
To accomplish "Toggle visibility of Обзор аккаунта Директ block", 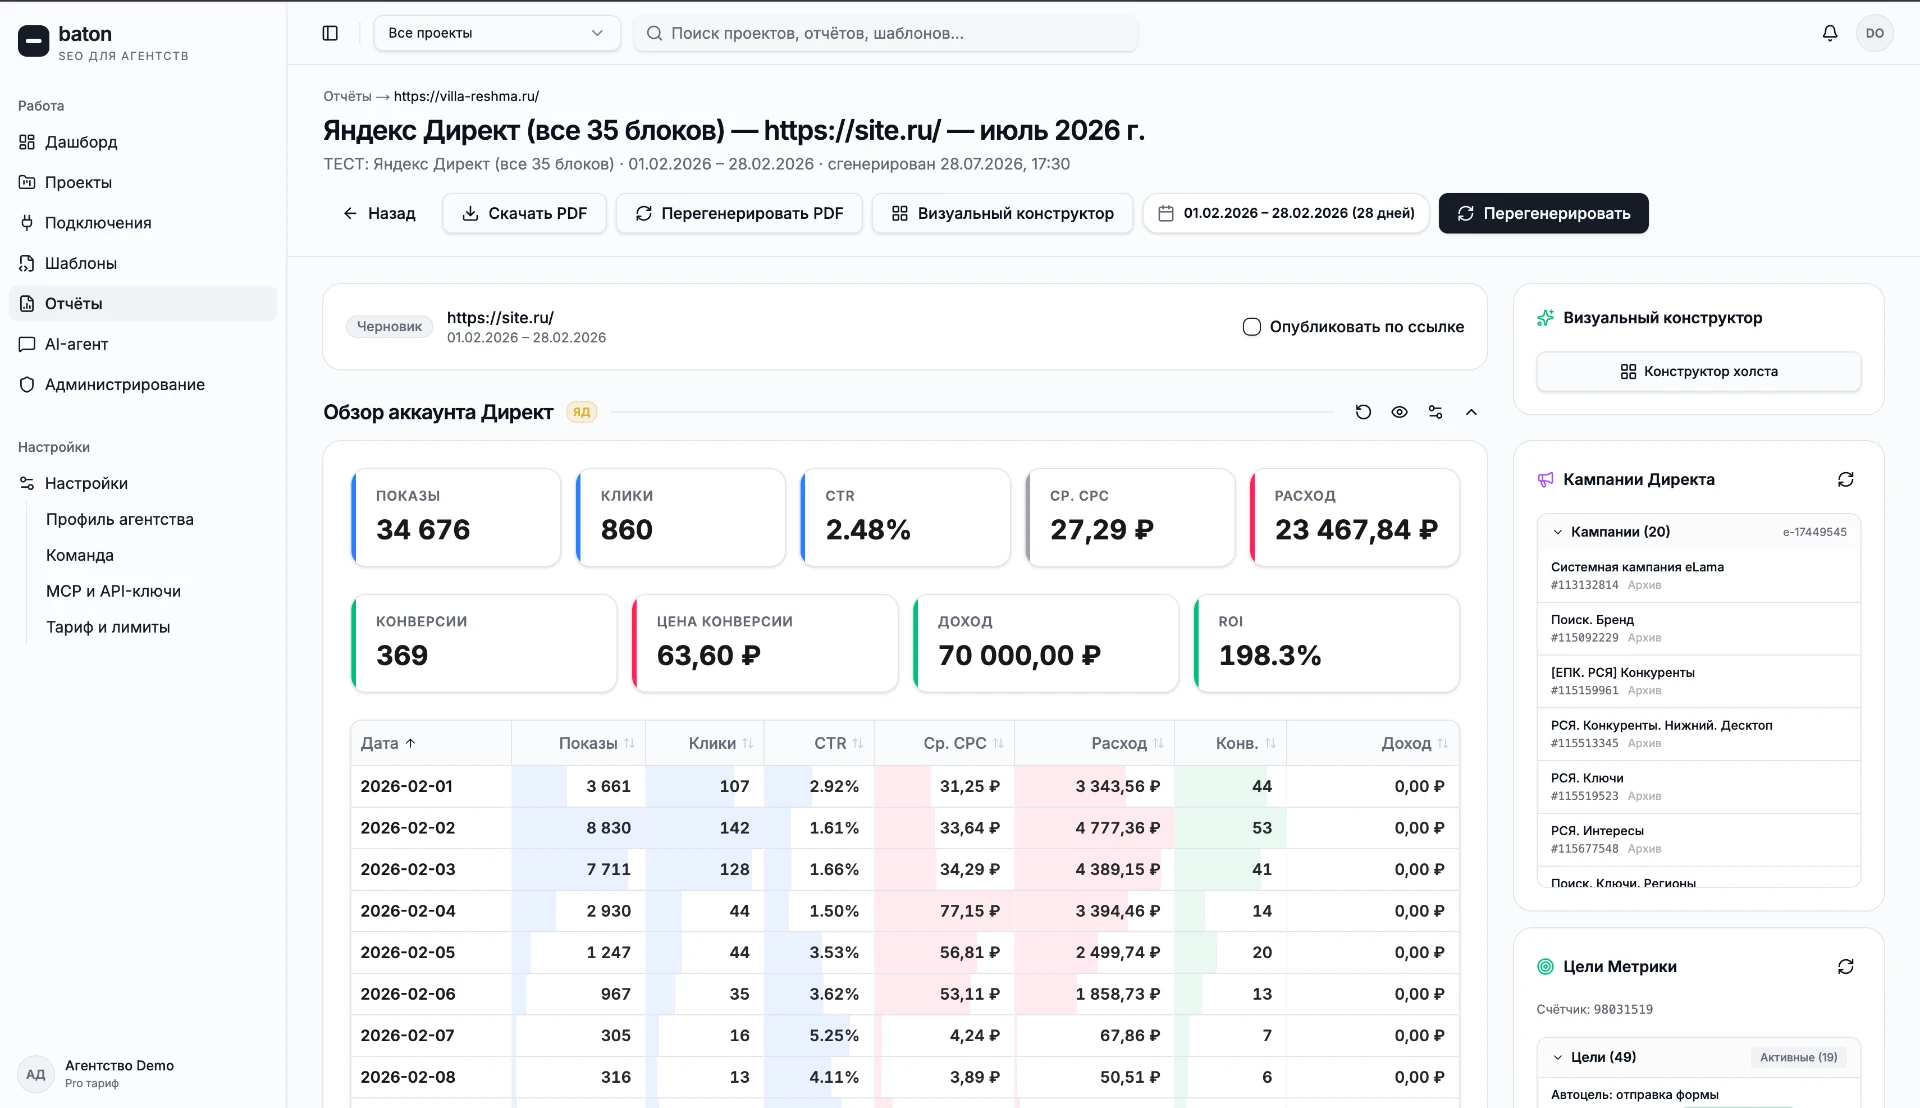I will click(x=1399, y=412).
